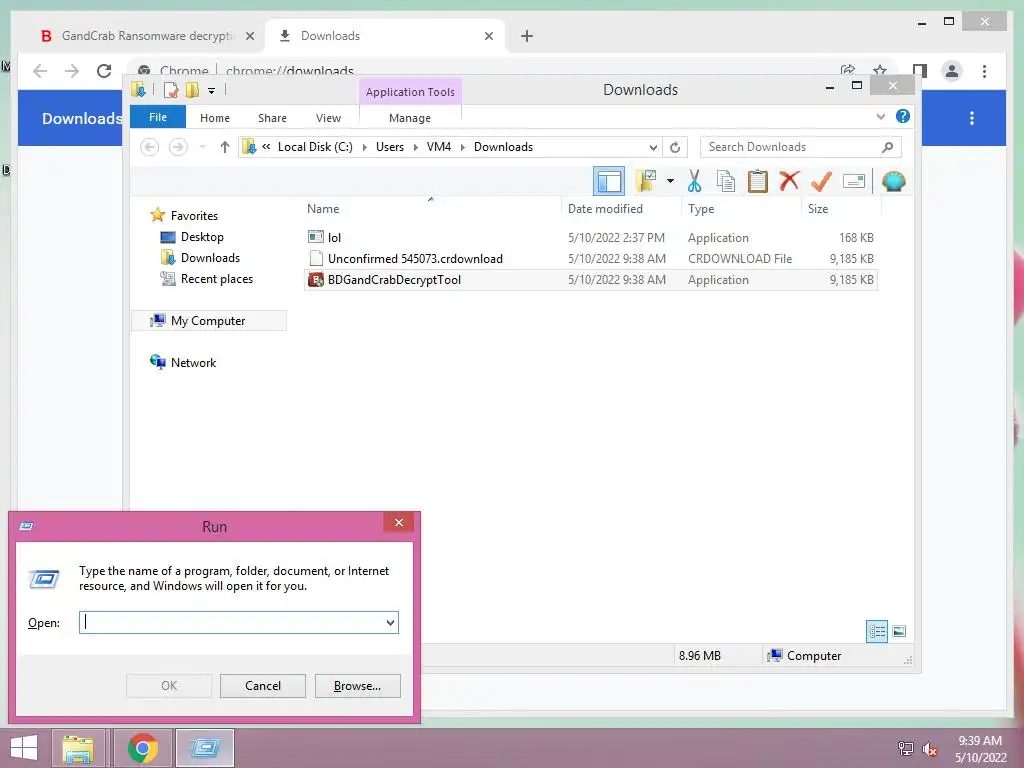Open the new folder dropdown arrow
The height and width of the screenshot is (768, 1024).
point(670,181)
